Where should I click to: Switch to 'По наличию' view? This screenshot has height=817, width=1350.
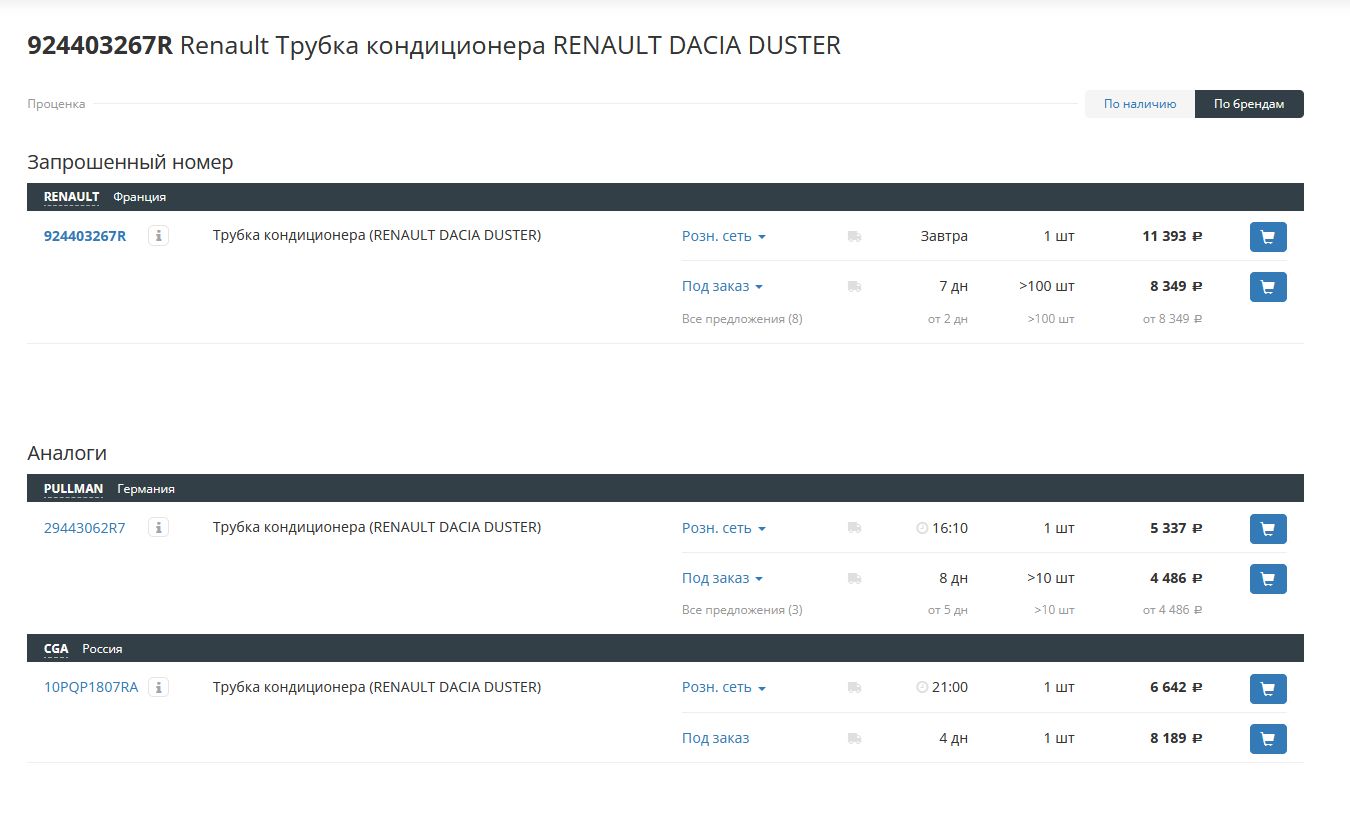click(x=1140, y=104)
